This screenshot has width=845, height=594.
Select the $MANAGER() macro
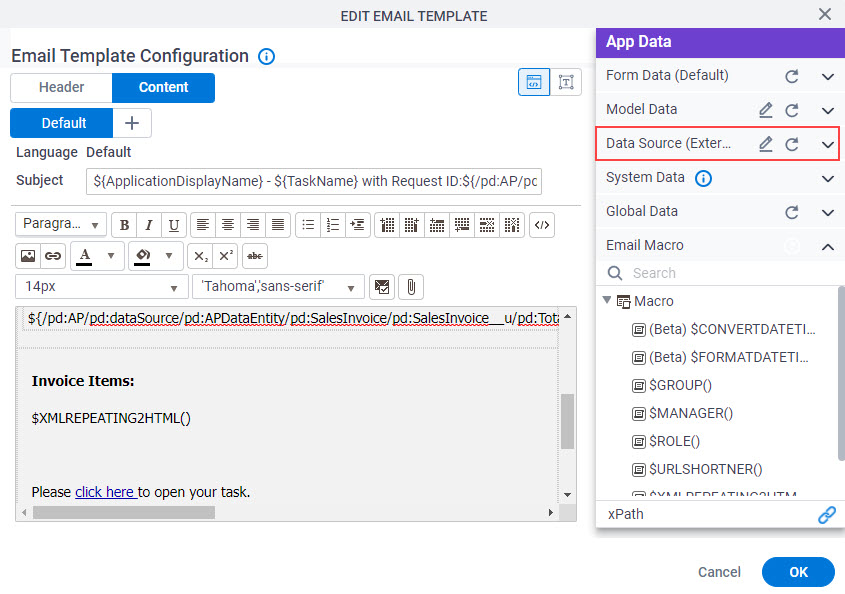(691, 413)
